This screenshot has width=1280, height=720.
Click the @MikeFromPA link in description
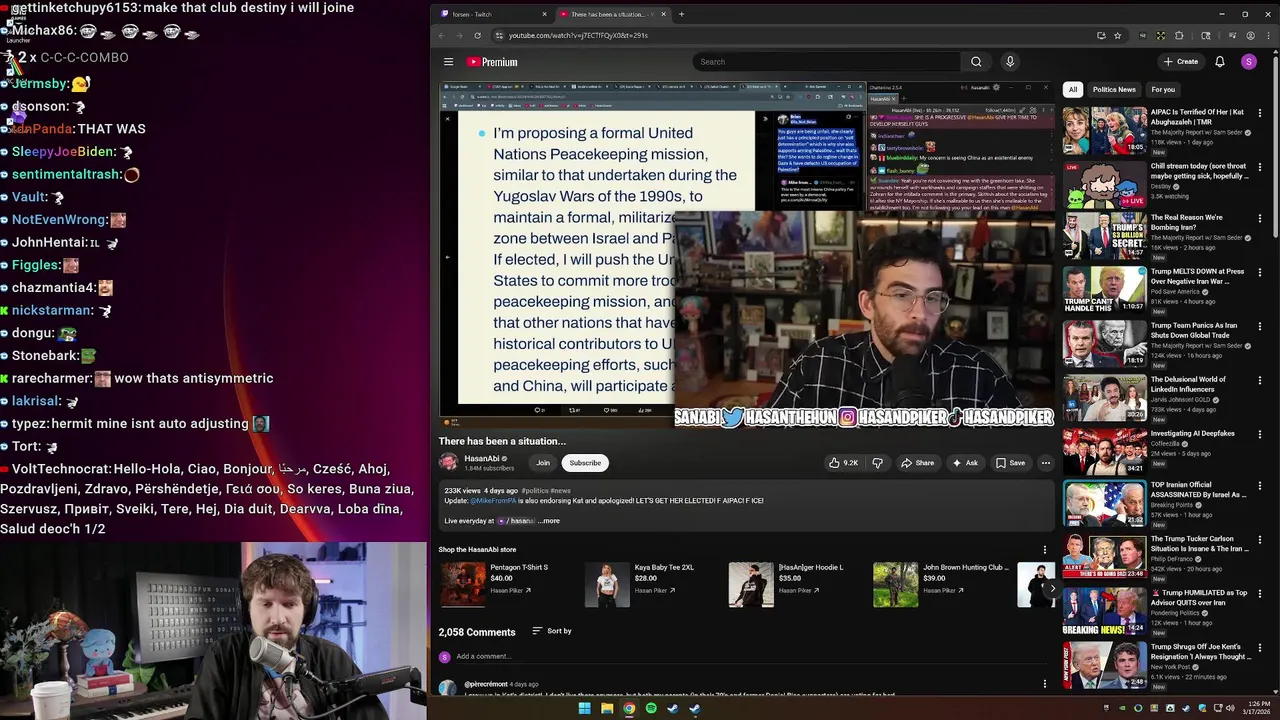[x=493, y=501]
